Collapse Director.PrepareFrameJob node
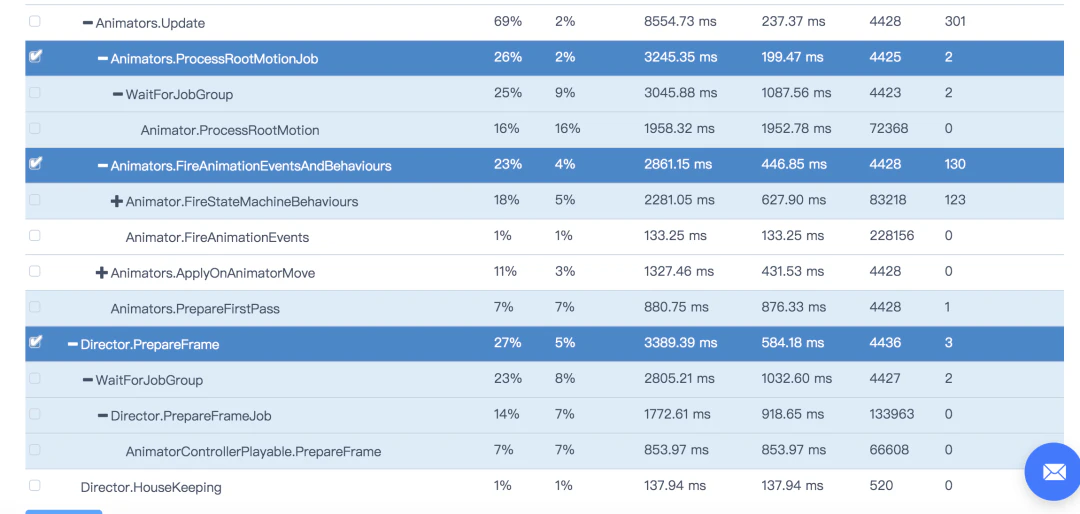Screen dimensions: 1080x514 click(x=103, y=416)
